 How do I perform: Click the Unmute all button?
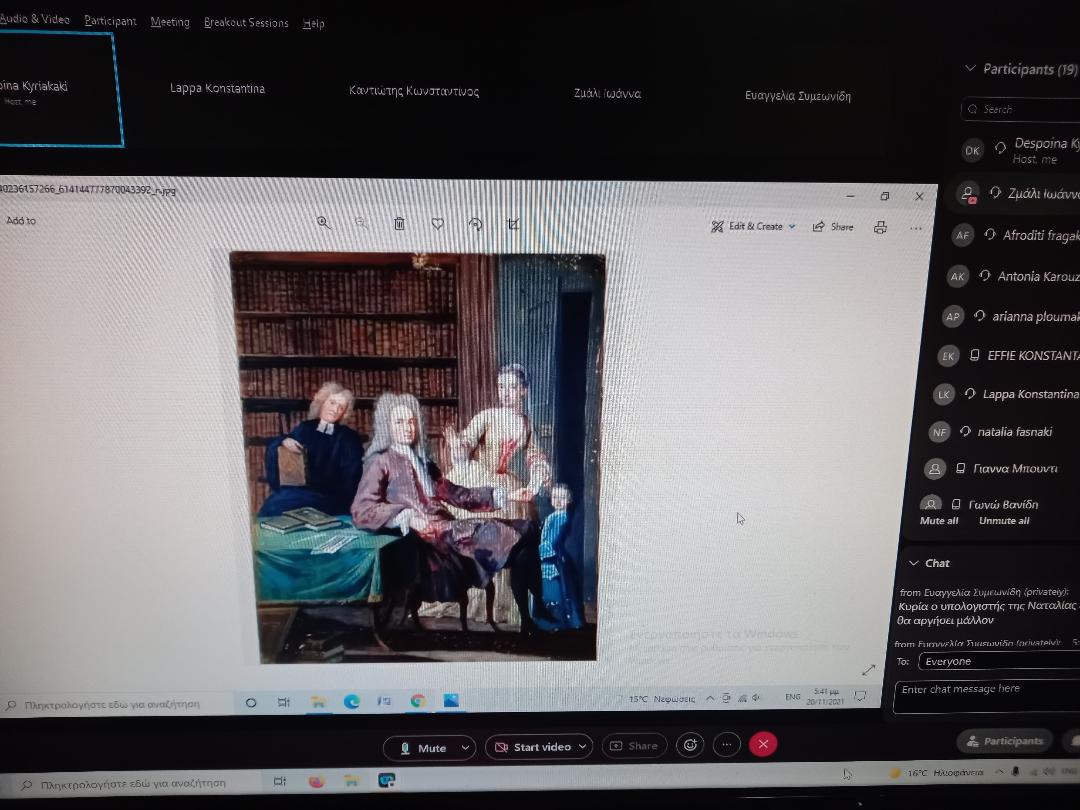pos(1004,521)
